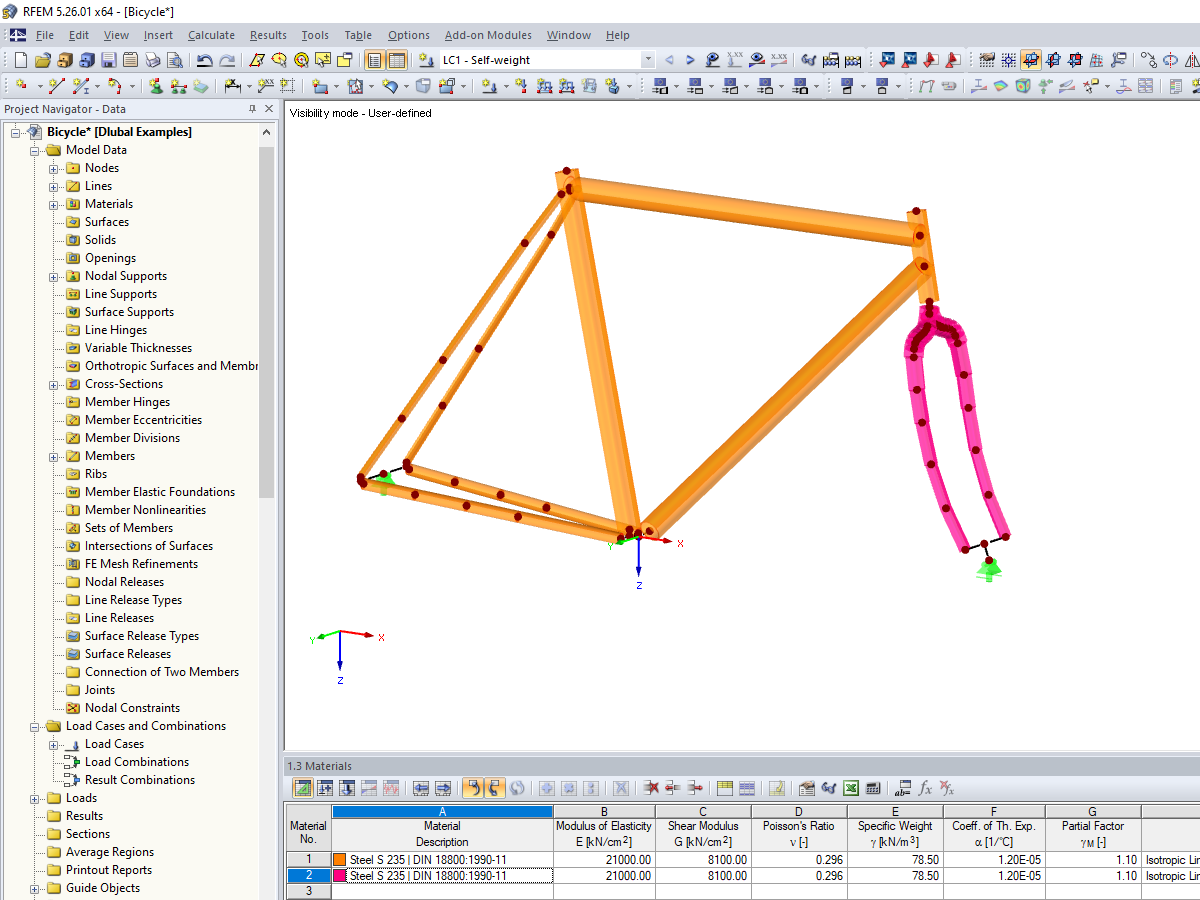Screen dimensions: 1200x900
Task: Expand the Members tree item
Action: pos(53,456)
